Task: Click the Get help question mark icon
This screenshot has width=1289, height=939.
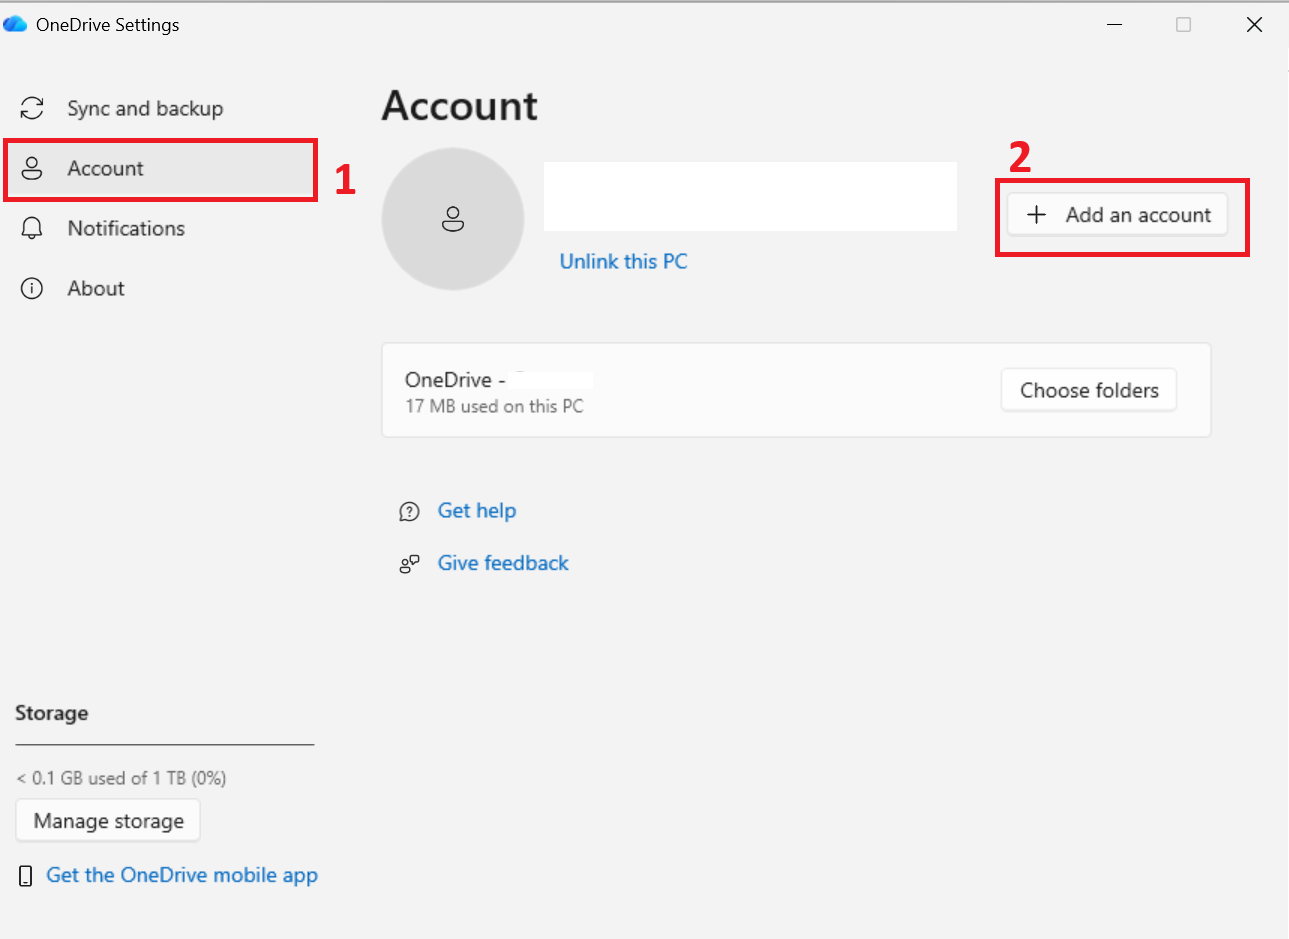Action: (409, 510)
